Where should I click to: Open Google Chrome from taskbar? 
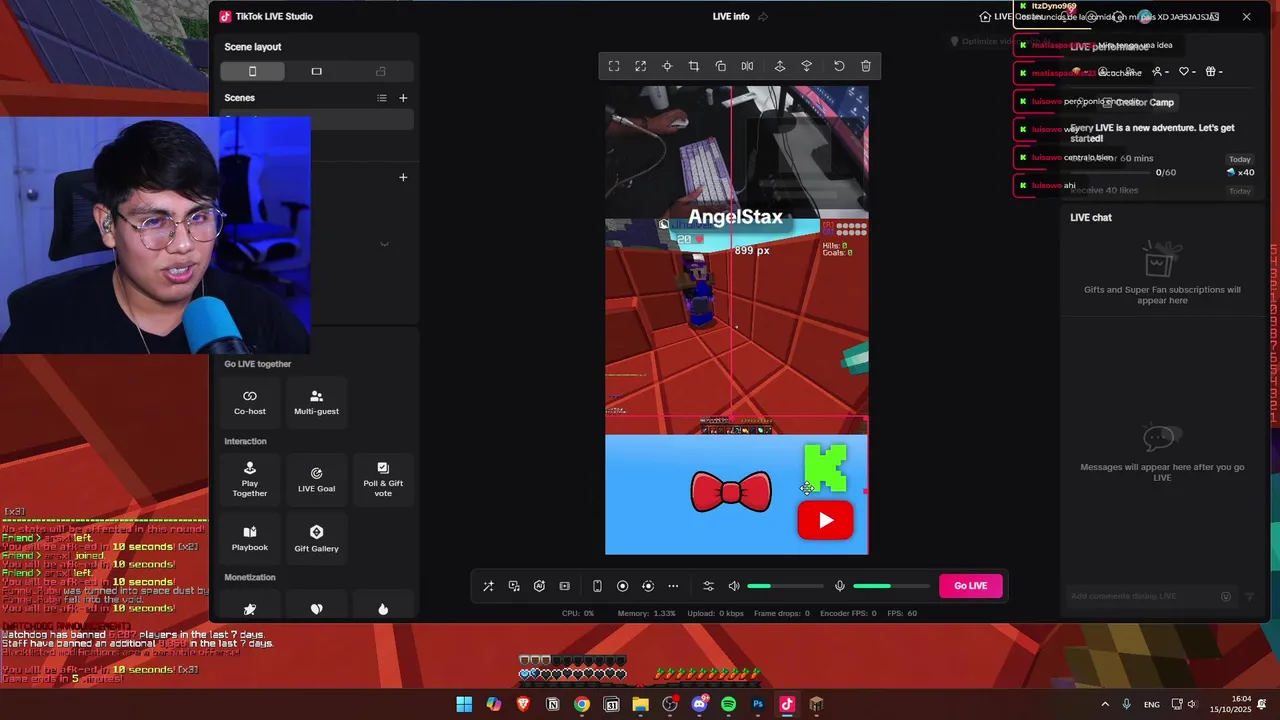pyautogui.click(x=582, y=704)
